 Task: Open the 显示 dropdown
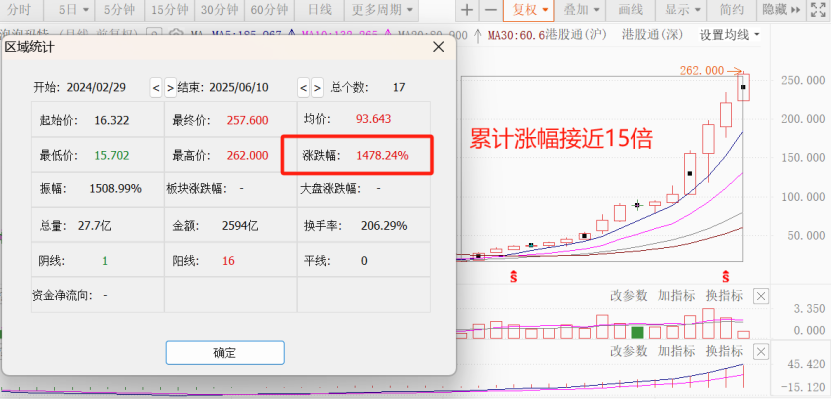click(x=683, y=10)
